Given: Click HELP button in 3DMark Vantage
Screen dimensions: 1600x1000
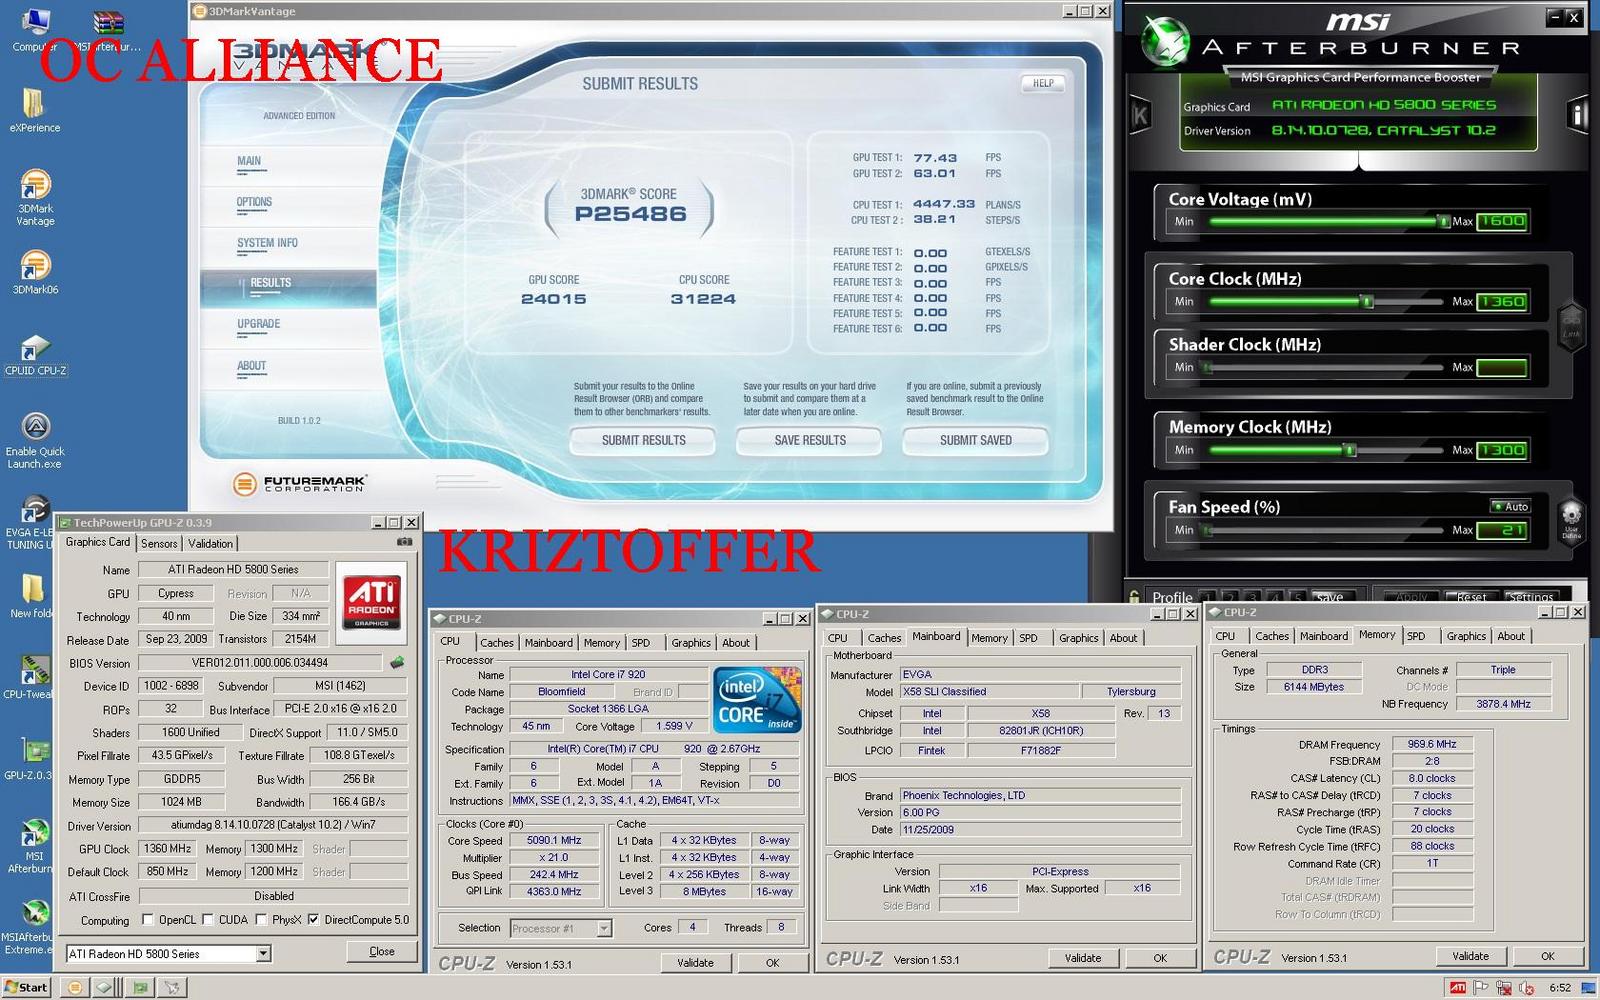Looking at the screenshot, I should tap(1043, 83).
